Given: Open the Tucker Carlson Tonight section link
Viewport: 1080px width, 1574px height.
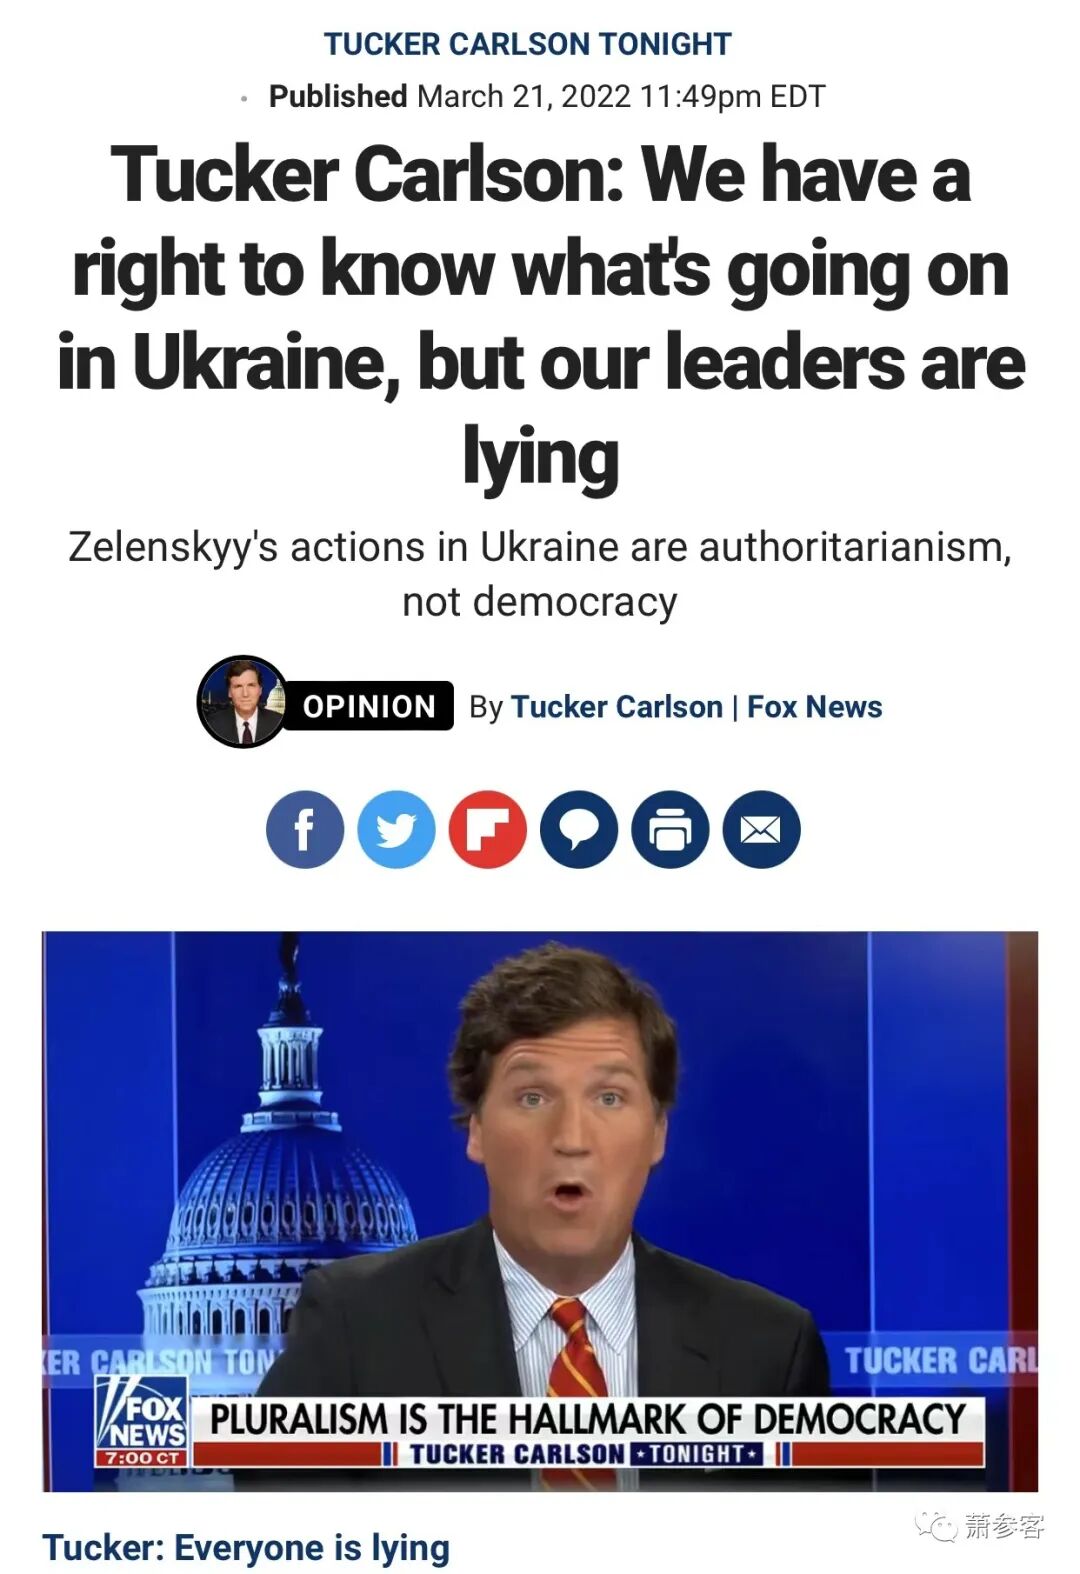Looking at the screenshot, I should click(528, 44).
